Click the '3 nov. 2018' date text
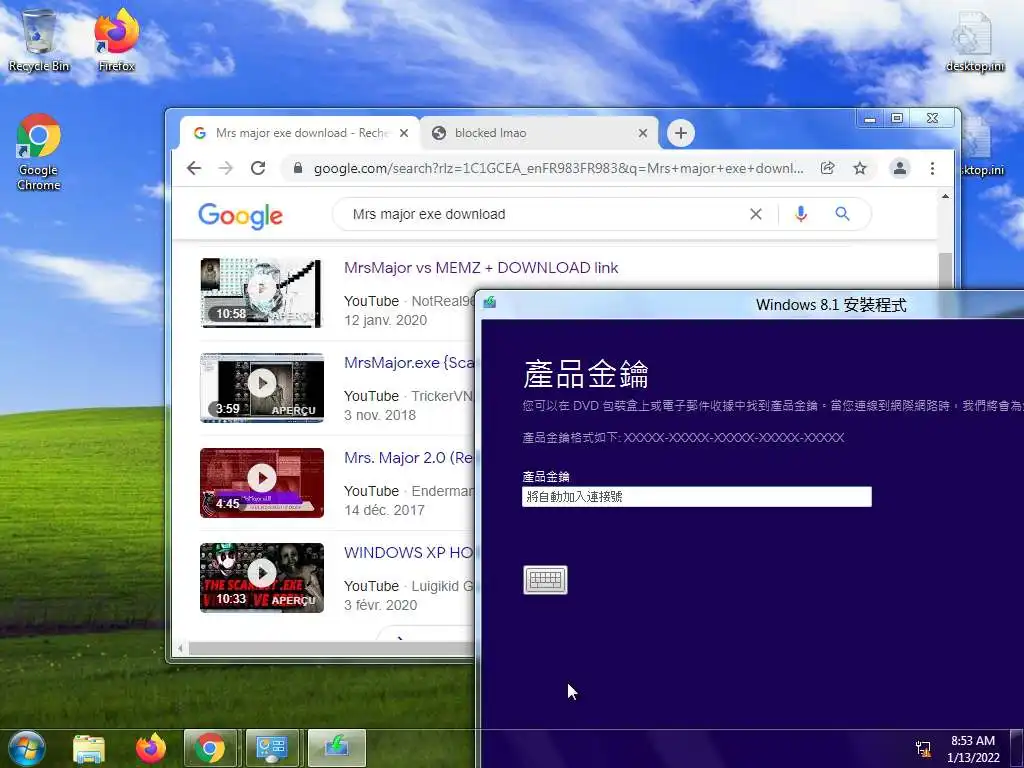 click(379, 415)
